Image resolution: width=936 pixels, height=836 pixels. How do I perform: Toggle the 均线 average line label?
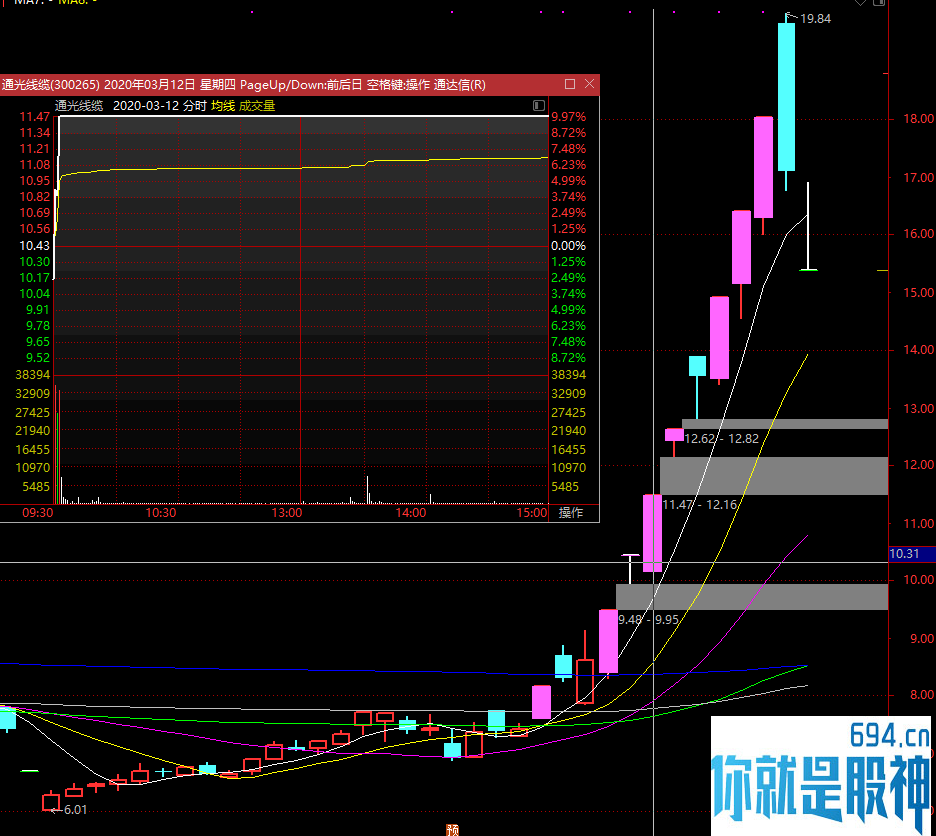point(223,106)
